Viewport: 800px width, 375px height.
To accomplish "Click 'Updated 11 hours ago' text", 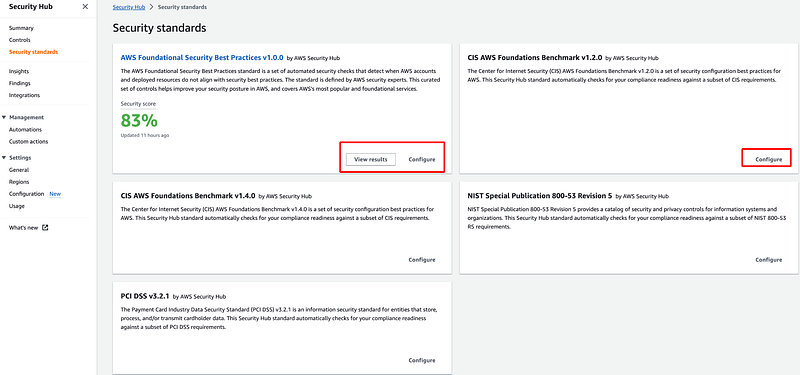I will pos(145,136).
